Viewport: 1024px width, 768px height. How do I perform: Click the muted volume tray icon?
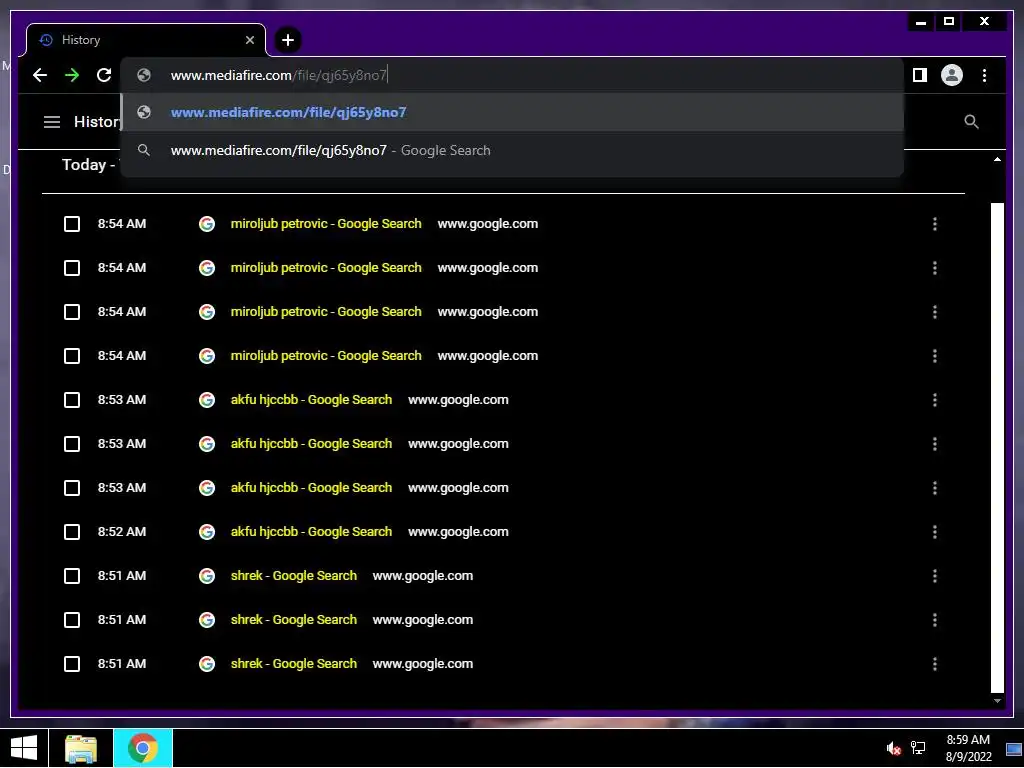893,748
